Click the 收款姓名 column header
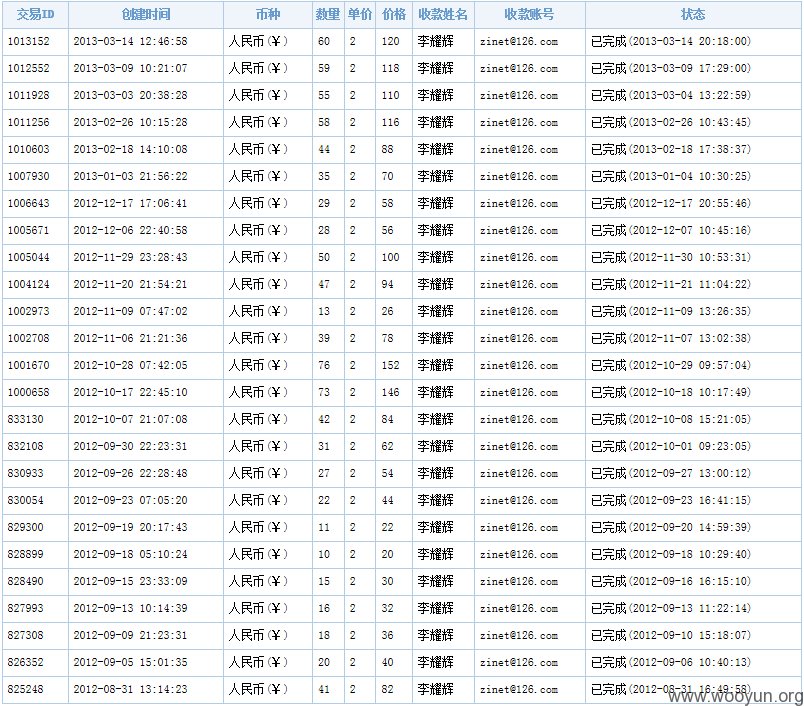Screen dimensions: 804x706 (443, 14)
